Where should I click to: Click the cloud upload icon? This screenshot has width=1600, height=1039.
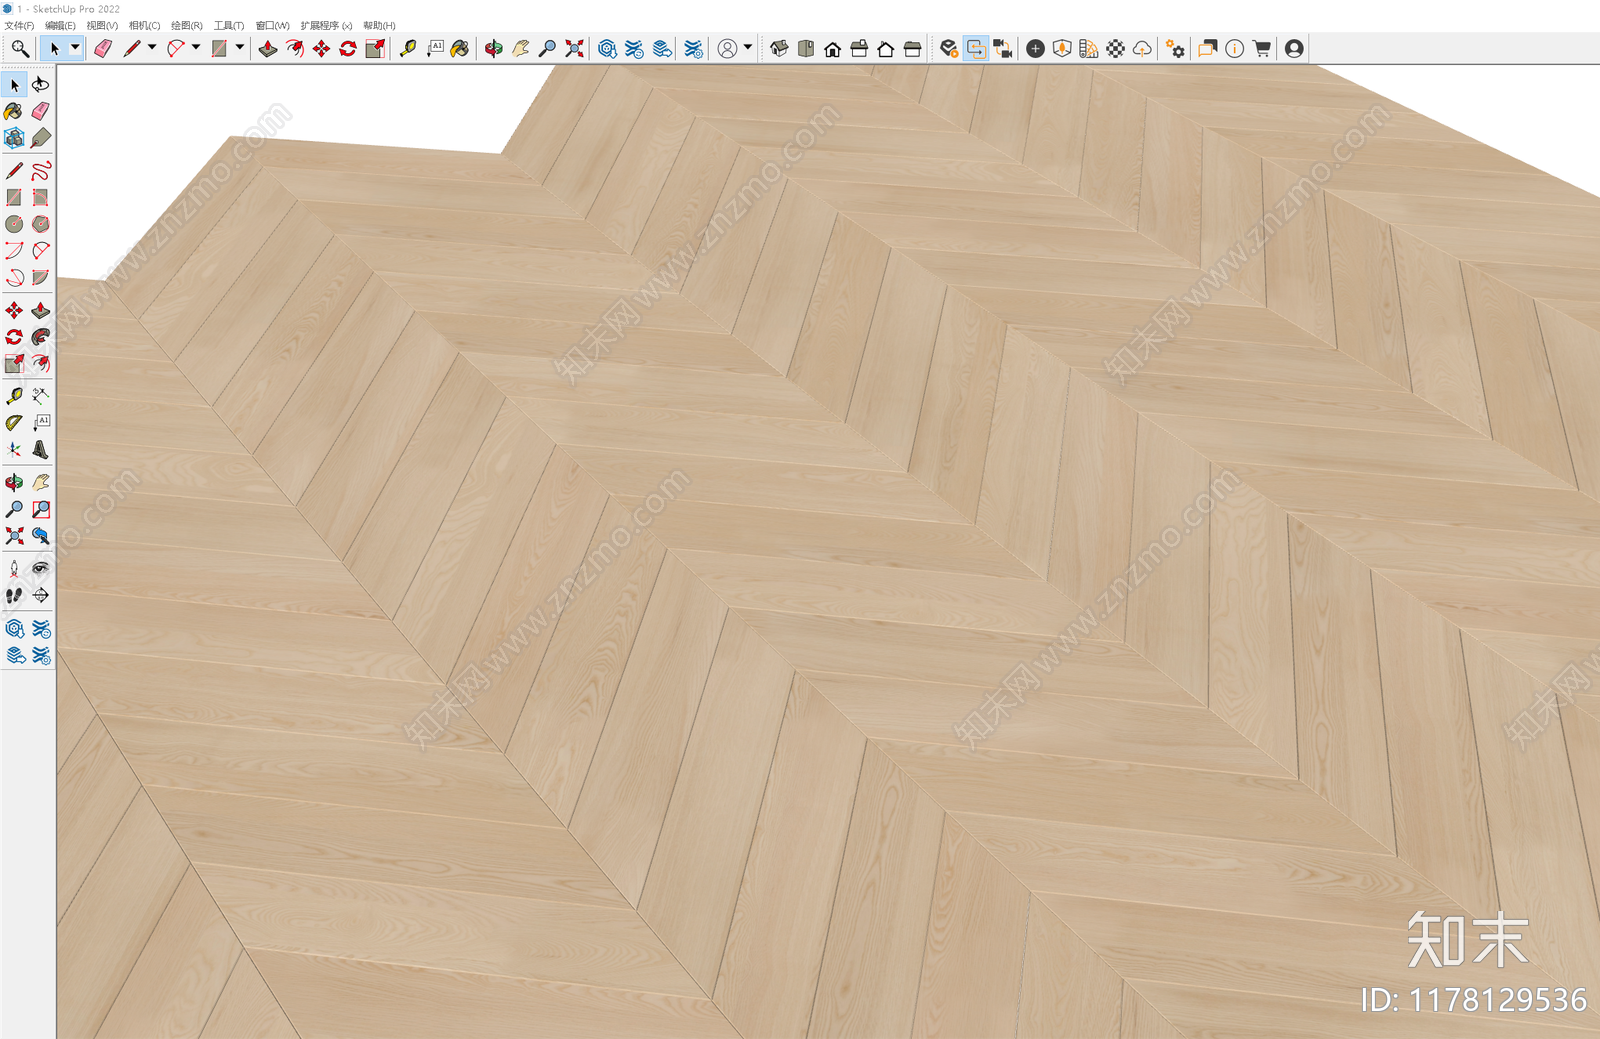pos(1142,48)
